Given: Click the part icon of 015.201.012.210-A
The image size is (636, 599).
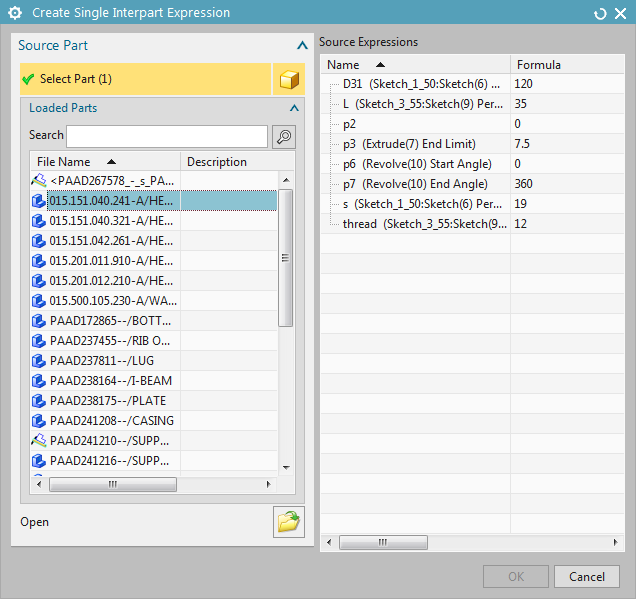Looking at the screenshot, I should [39, 281].
